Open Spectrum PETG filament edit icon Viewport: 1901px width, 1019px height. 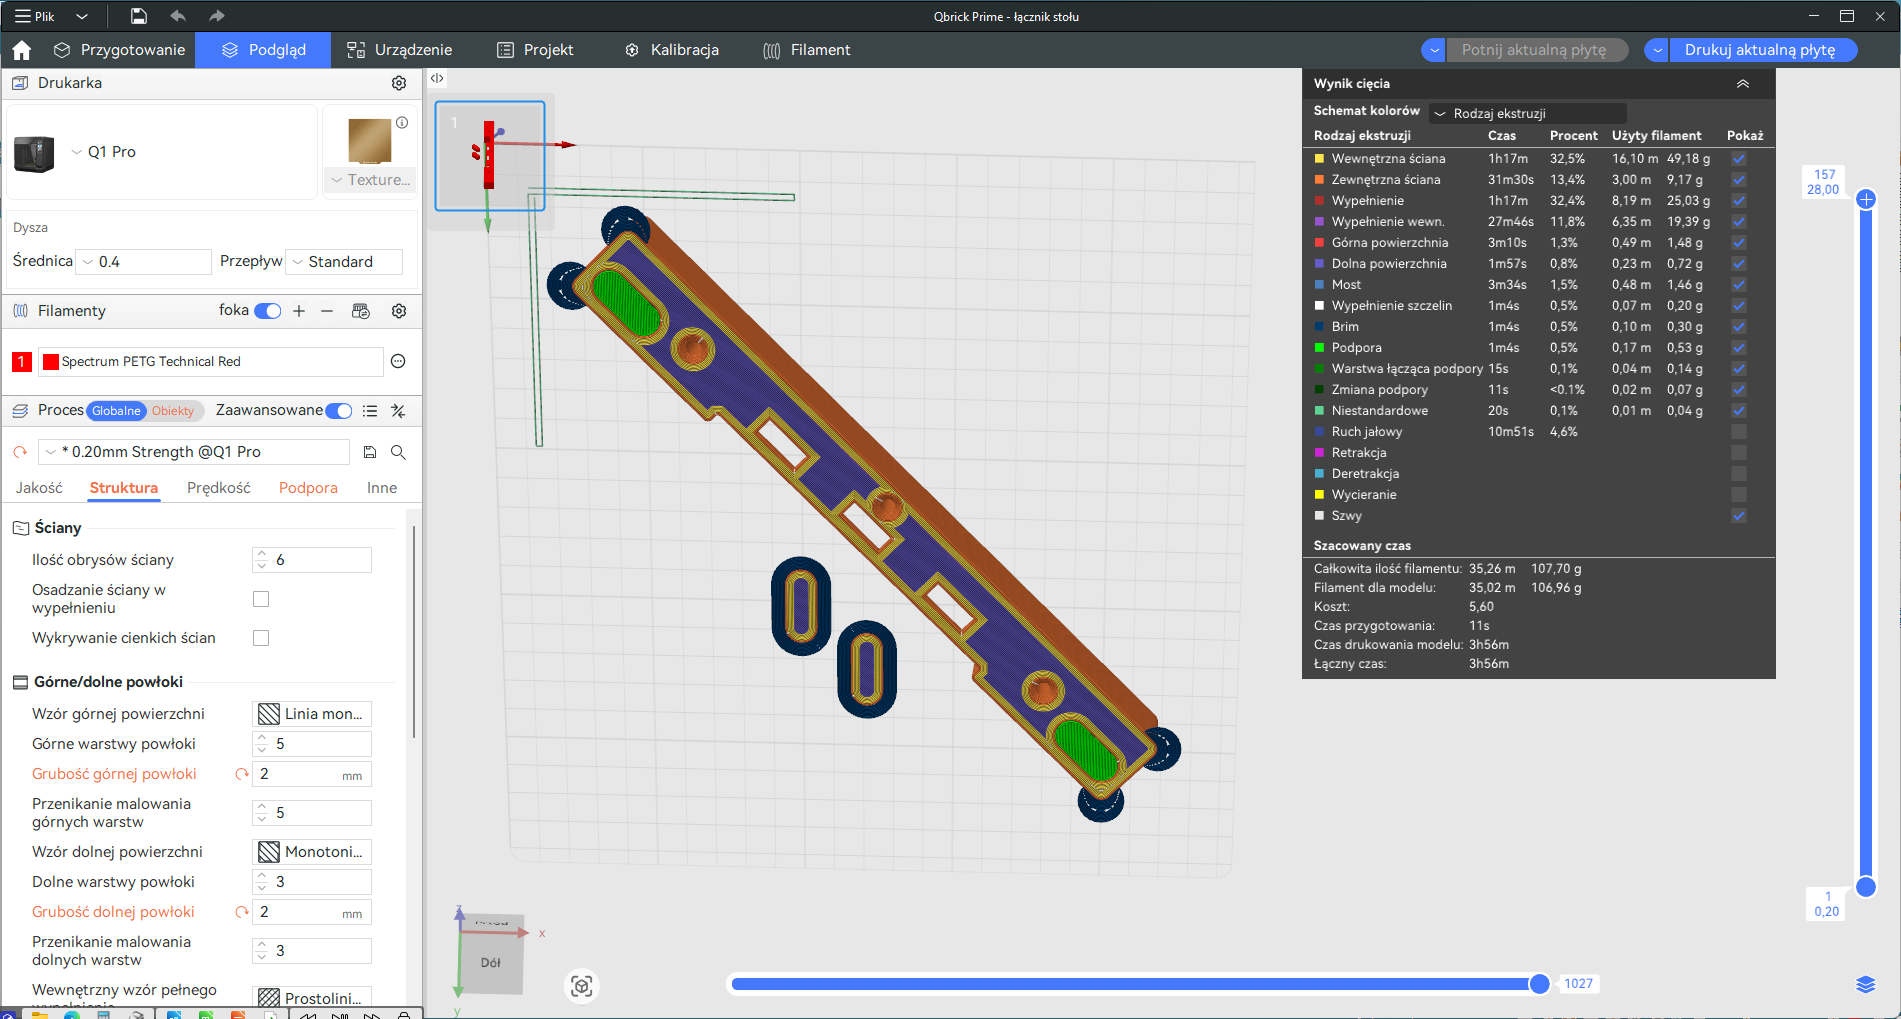tap(398, 361)
